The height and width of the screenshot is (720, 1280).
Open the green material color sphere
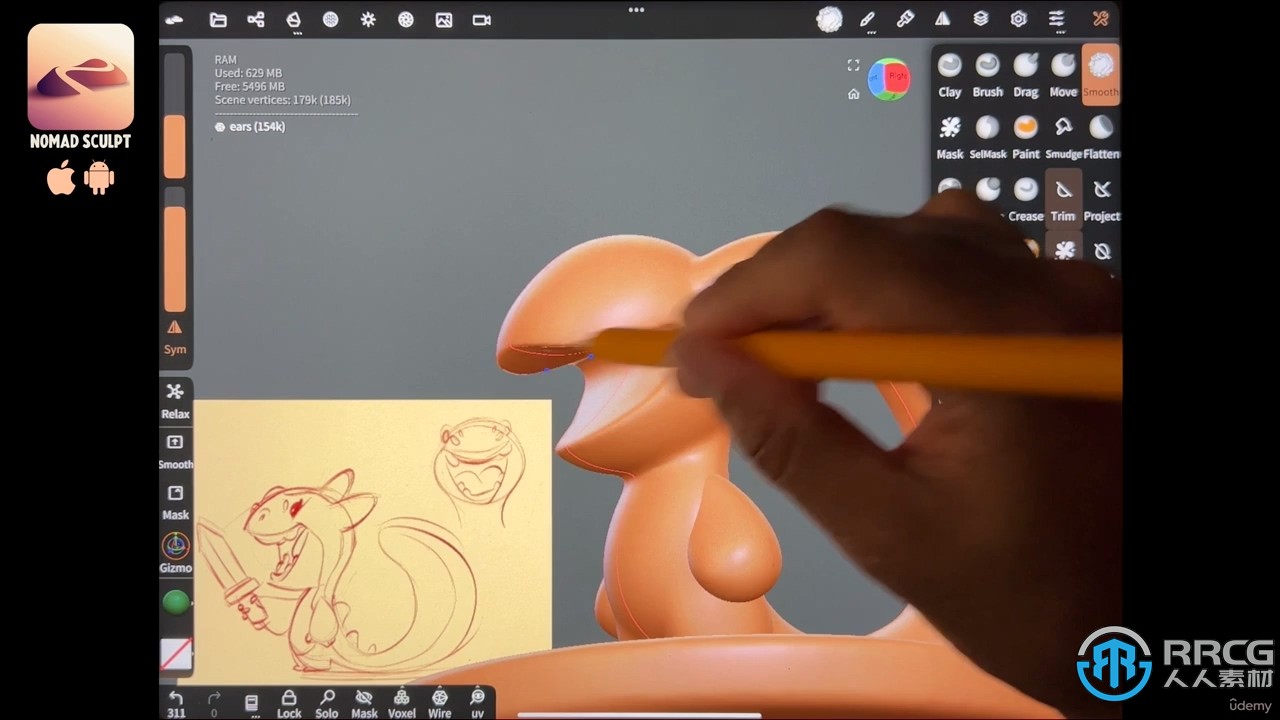pyautogui.click(x=175, y=602)
